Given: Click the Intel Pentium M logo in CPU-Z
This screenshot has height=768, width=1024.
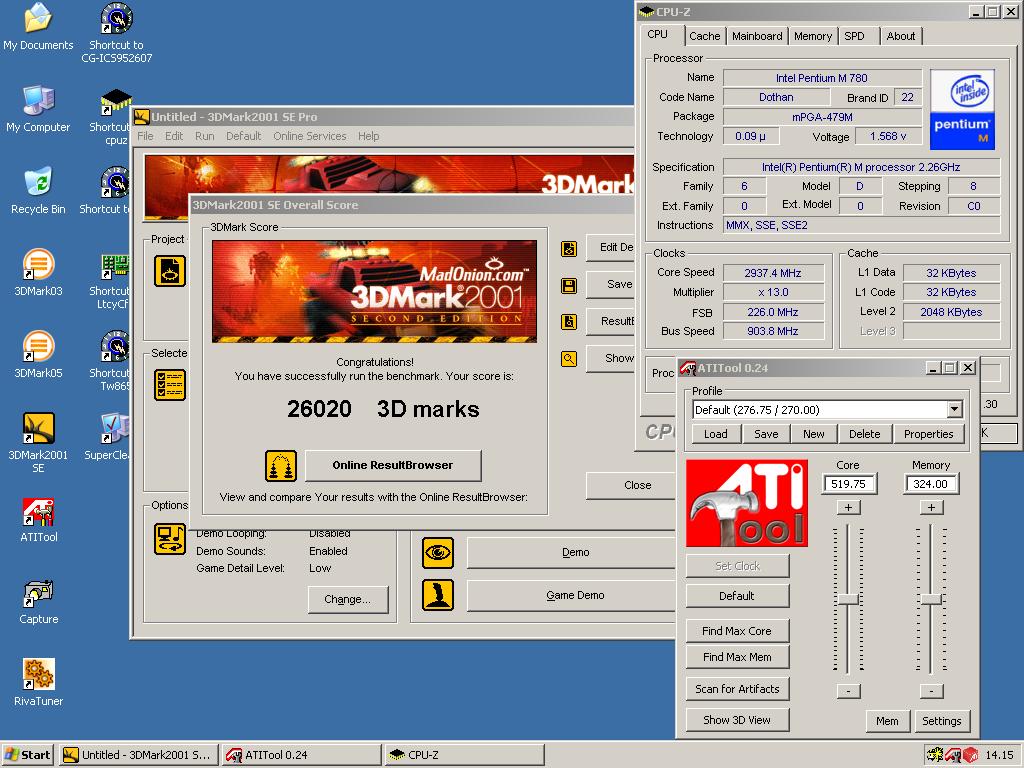Looking at the screenshot, I should point(962,108).
